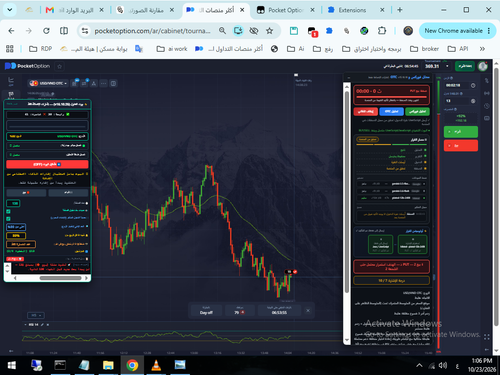
Task: Click the right arrow of bot panel scrollbar
Action: coord(86,278)
